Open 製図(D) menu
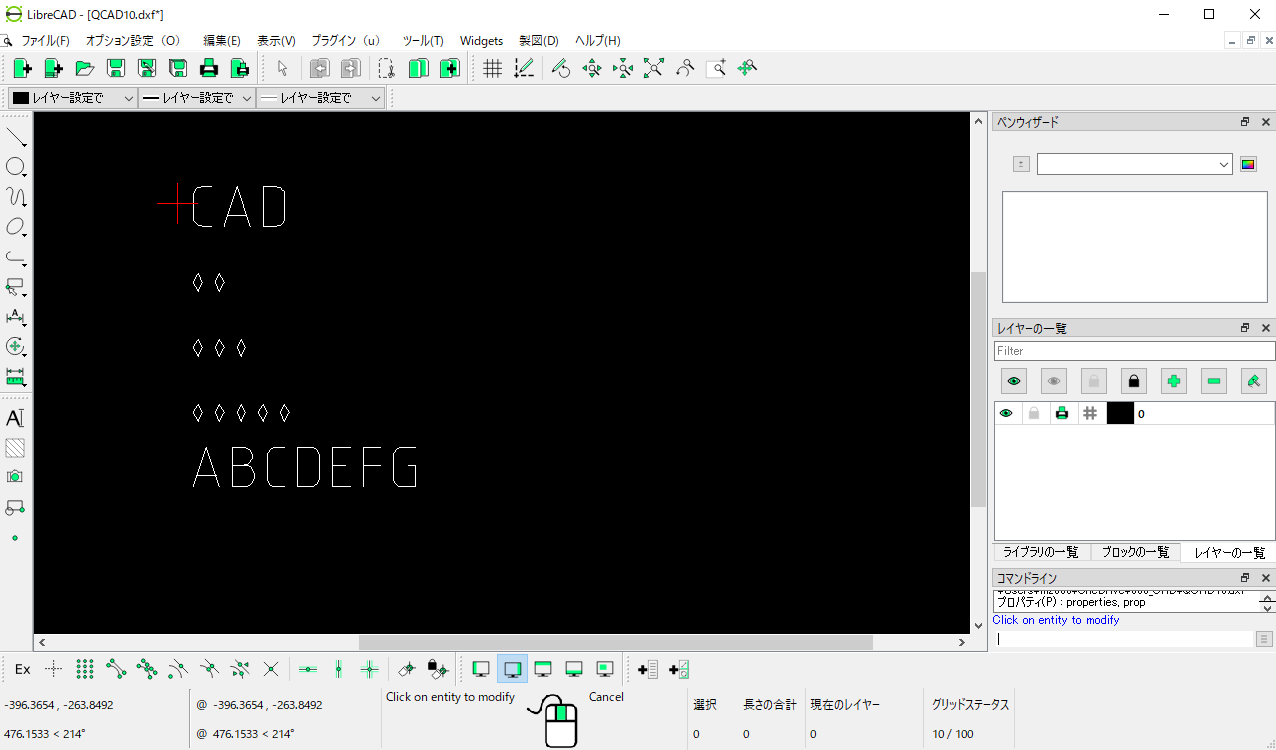This screenshot has height=750, width=1276. pyautogui.click(x=539, y=41)
